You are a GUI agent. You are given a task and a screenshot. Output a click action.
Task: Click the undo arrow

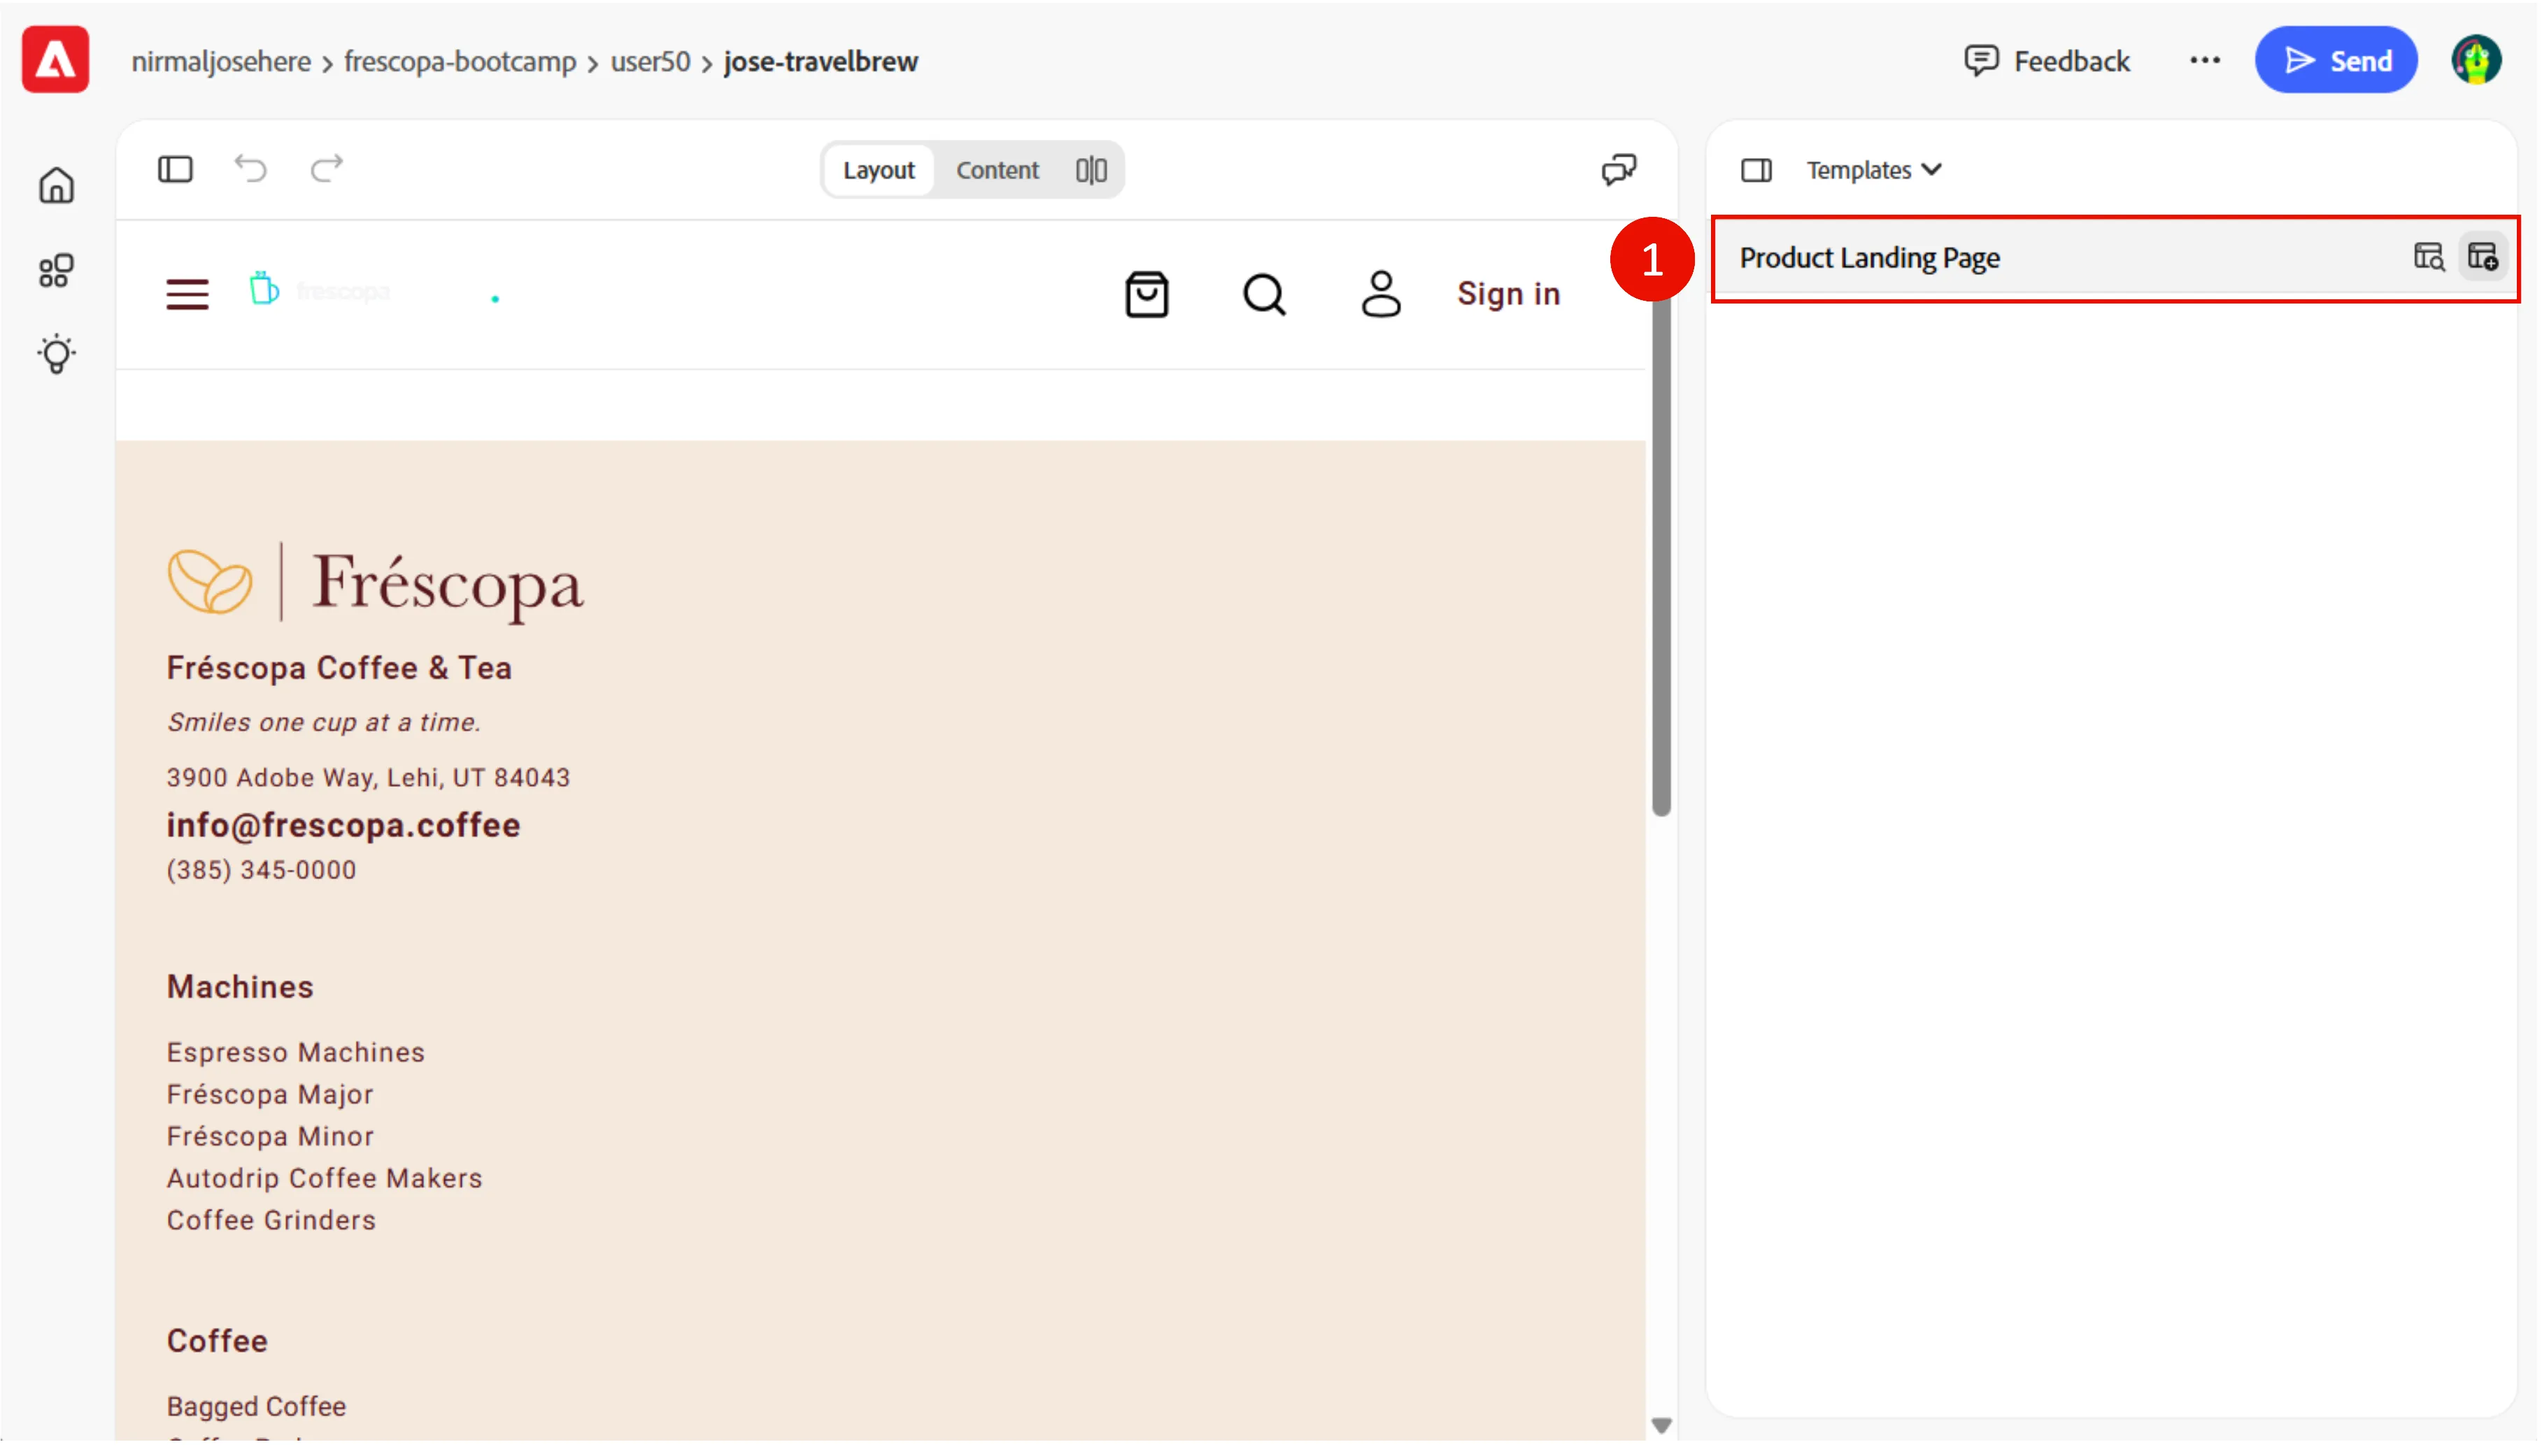(x=251, y=168)
